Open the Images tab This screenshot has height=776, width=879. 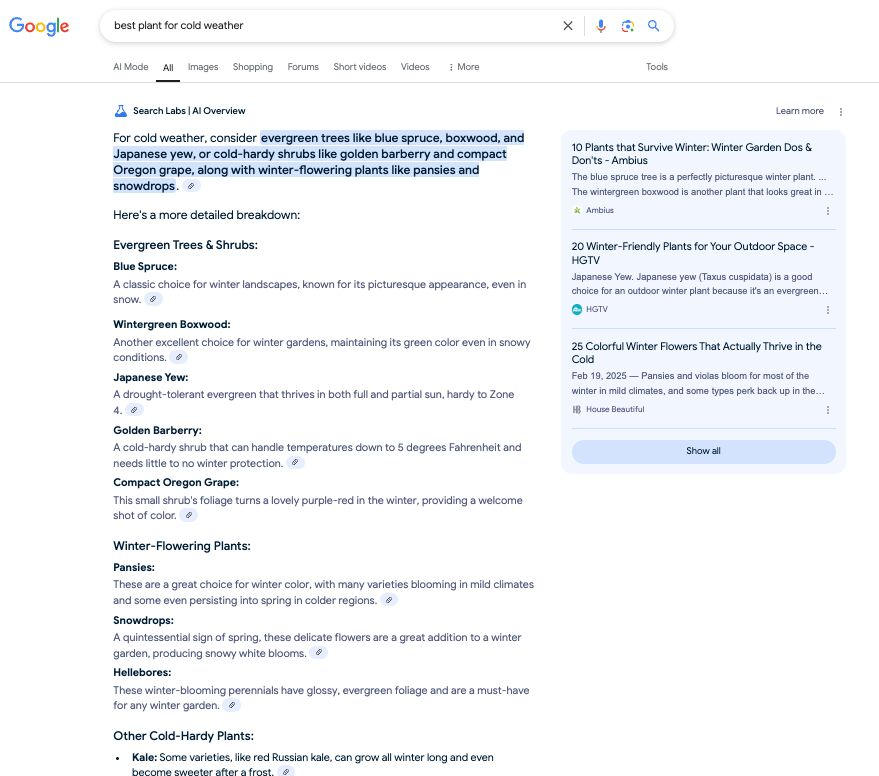203,67
